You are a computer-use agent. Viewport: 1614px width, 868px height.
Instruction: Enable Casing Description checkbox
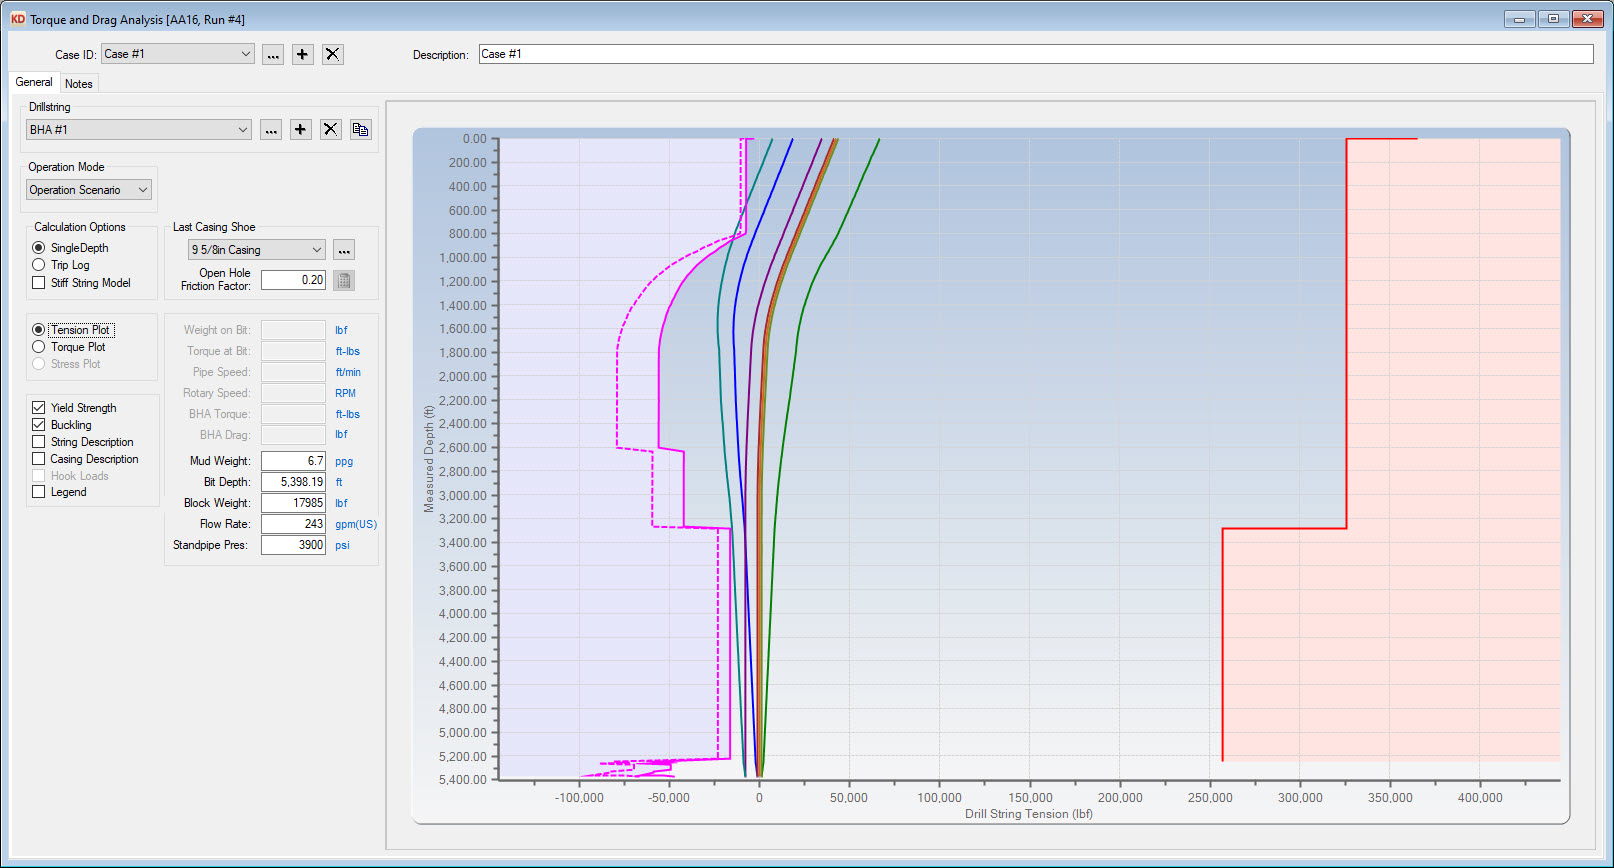tap(39, 459)
